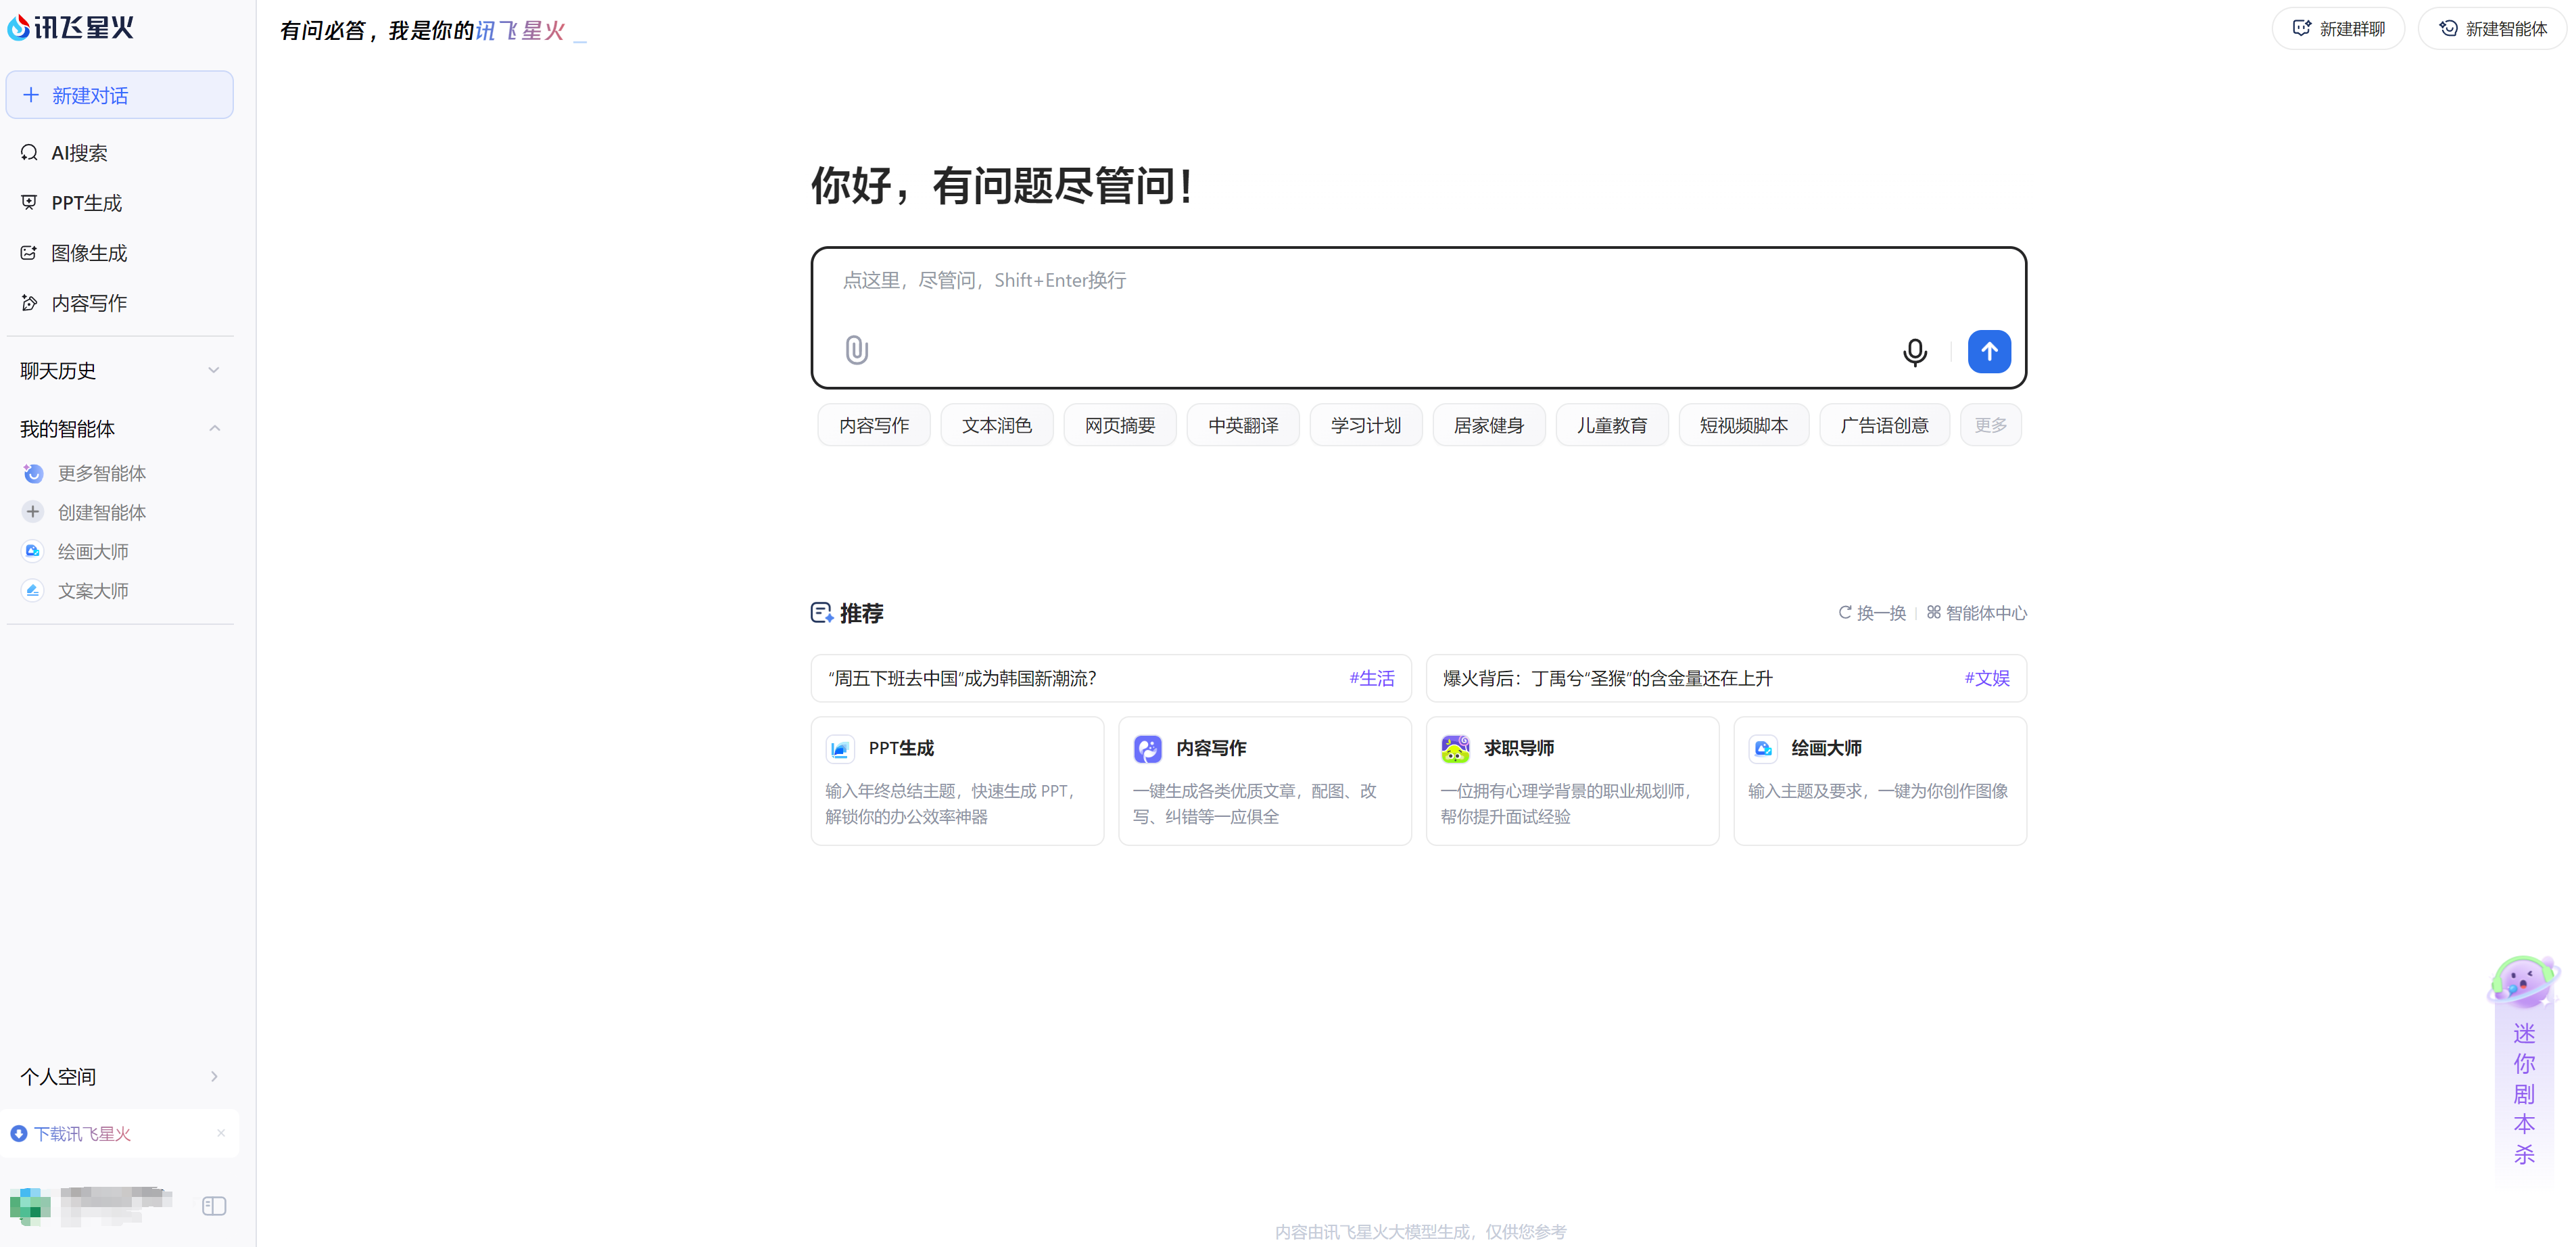
Task: Expand the 聊天历史 section
Action: click(214, 371)
